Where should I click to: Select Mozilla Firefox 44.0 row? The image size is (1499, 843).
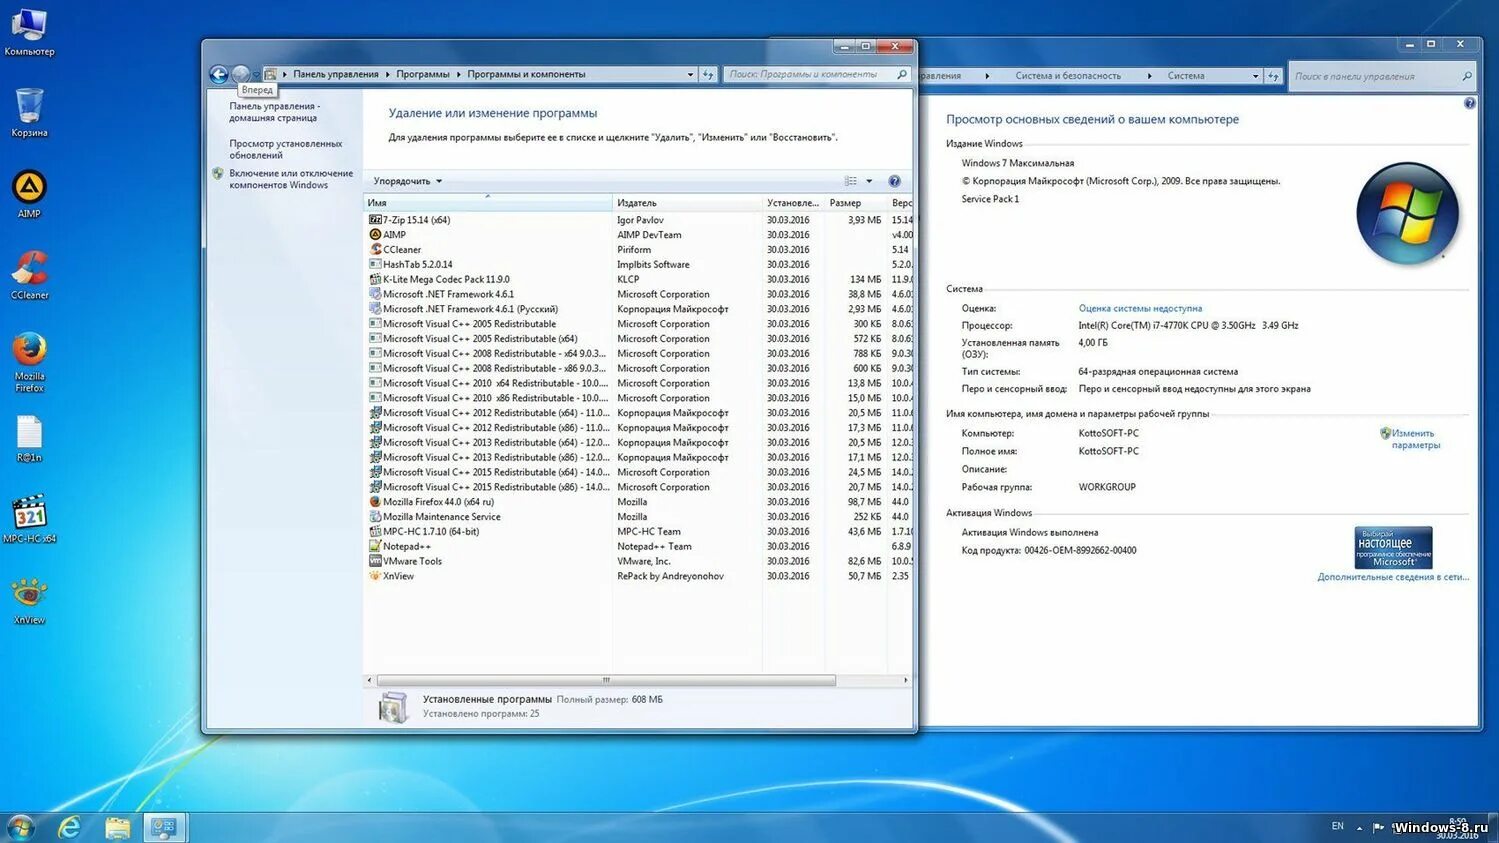click(x=639, y=502)
